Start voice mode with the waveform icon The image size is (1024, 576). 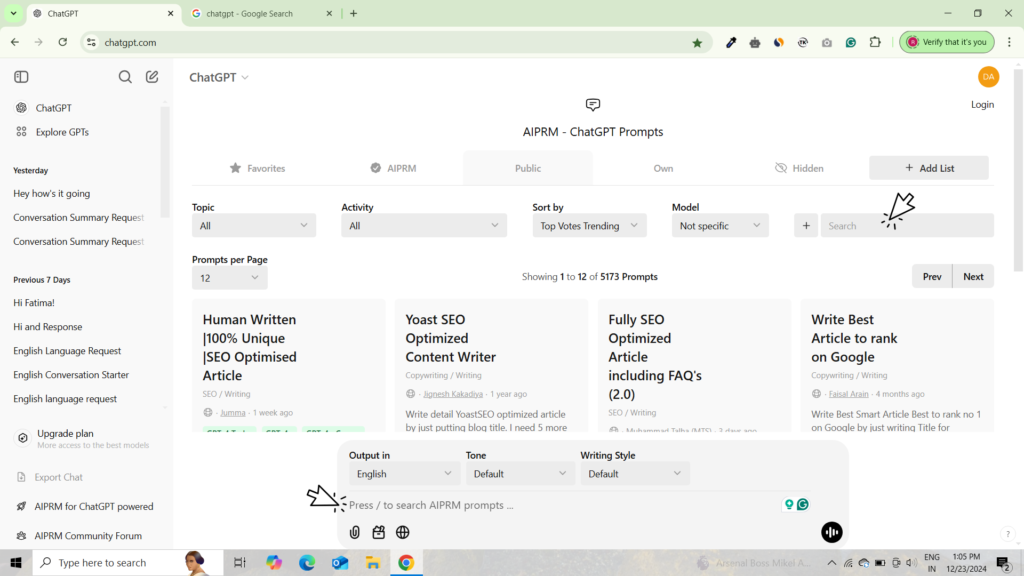coord(831,533)
